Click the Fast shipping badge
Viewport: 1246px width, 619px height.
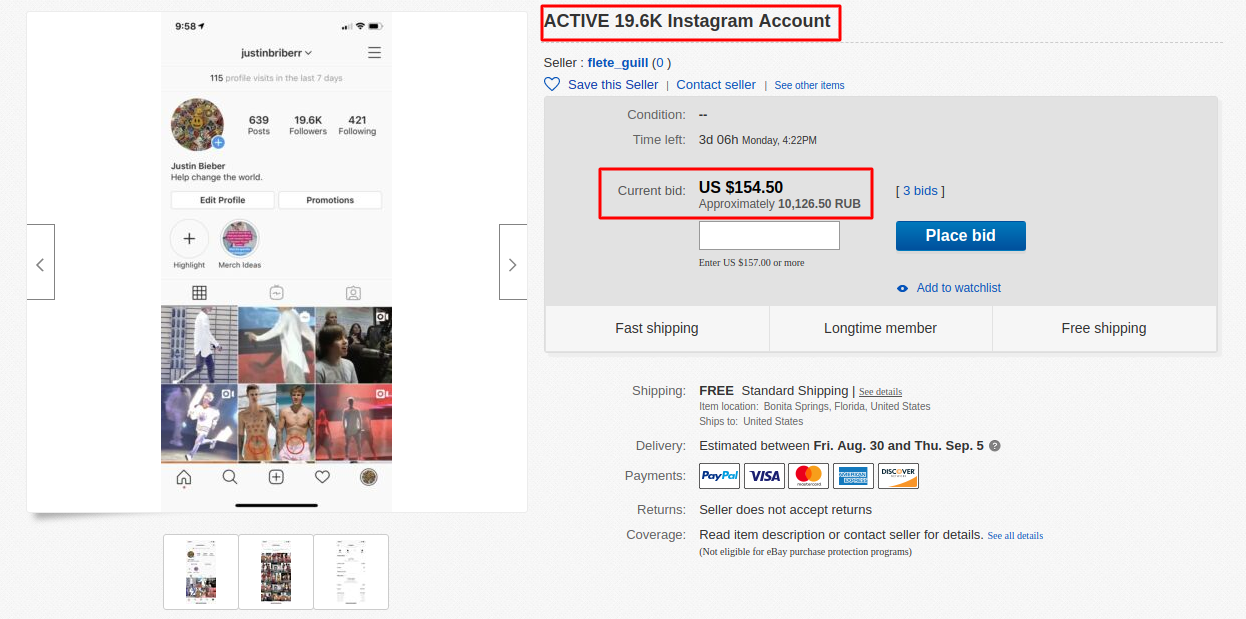657,328
